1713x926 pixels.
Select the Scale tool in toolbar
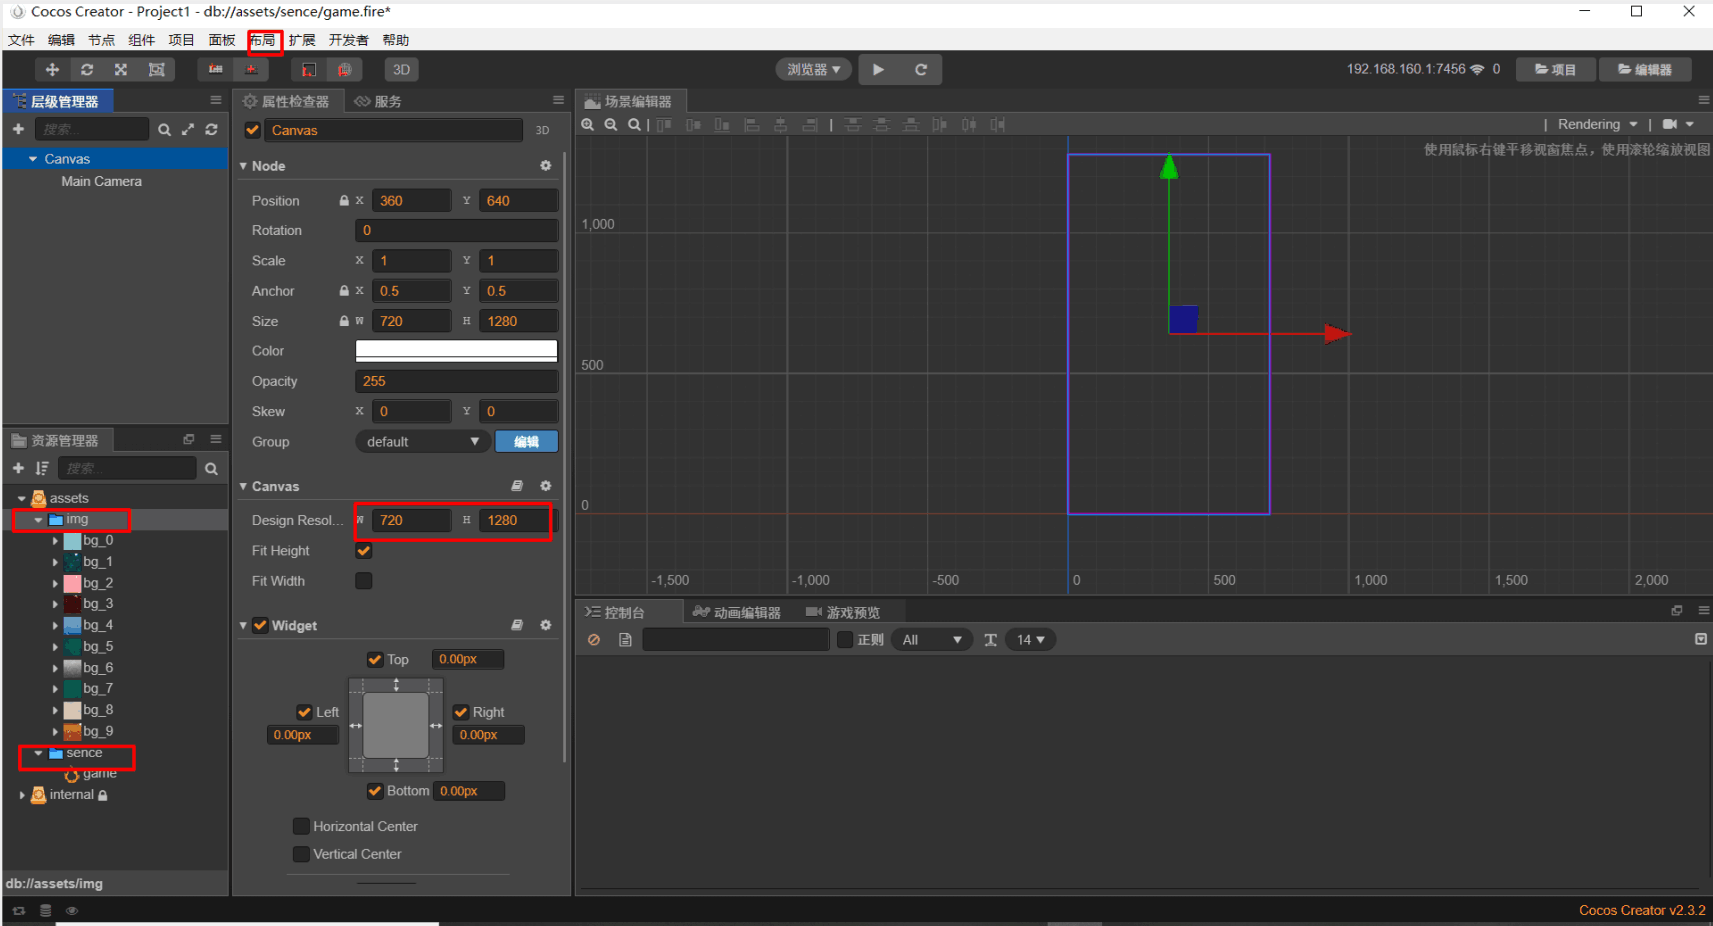point(121,69)
